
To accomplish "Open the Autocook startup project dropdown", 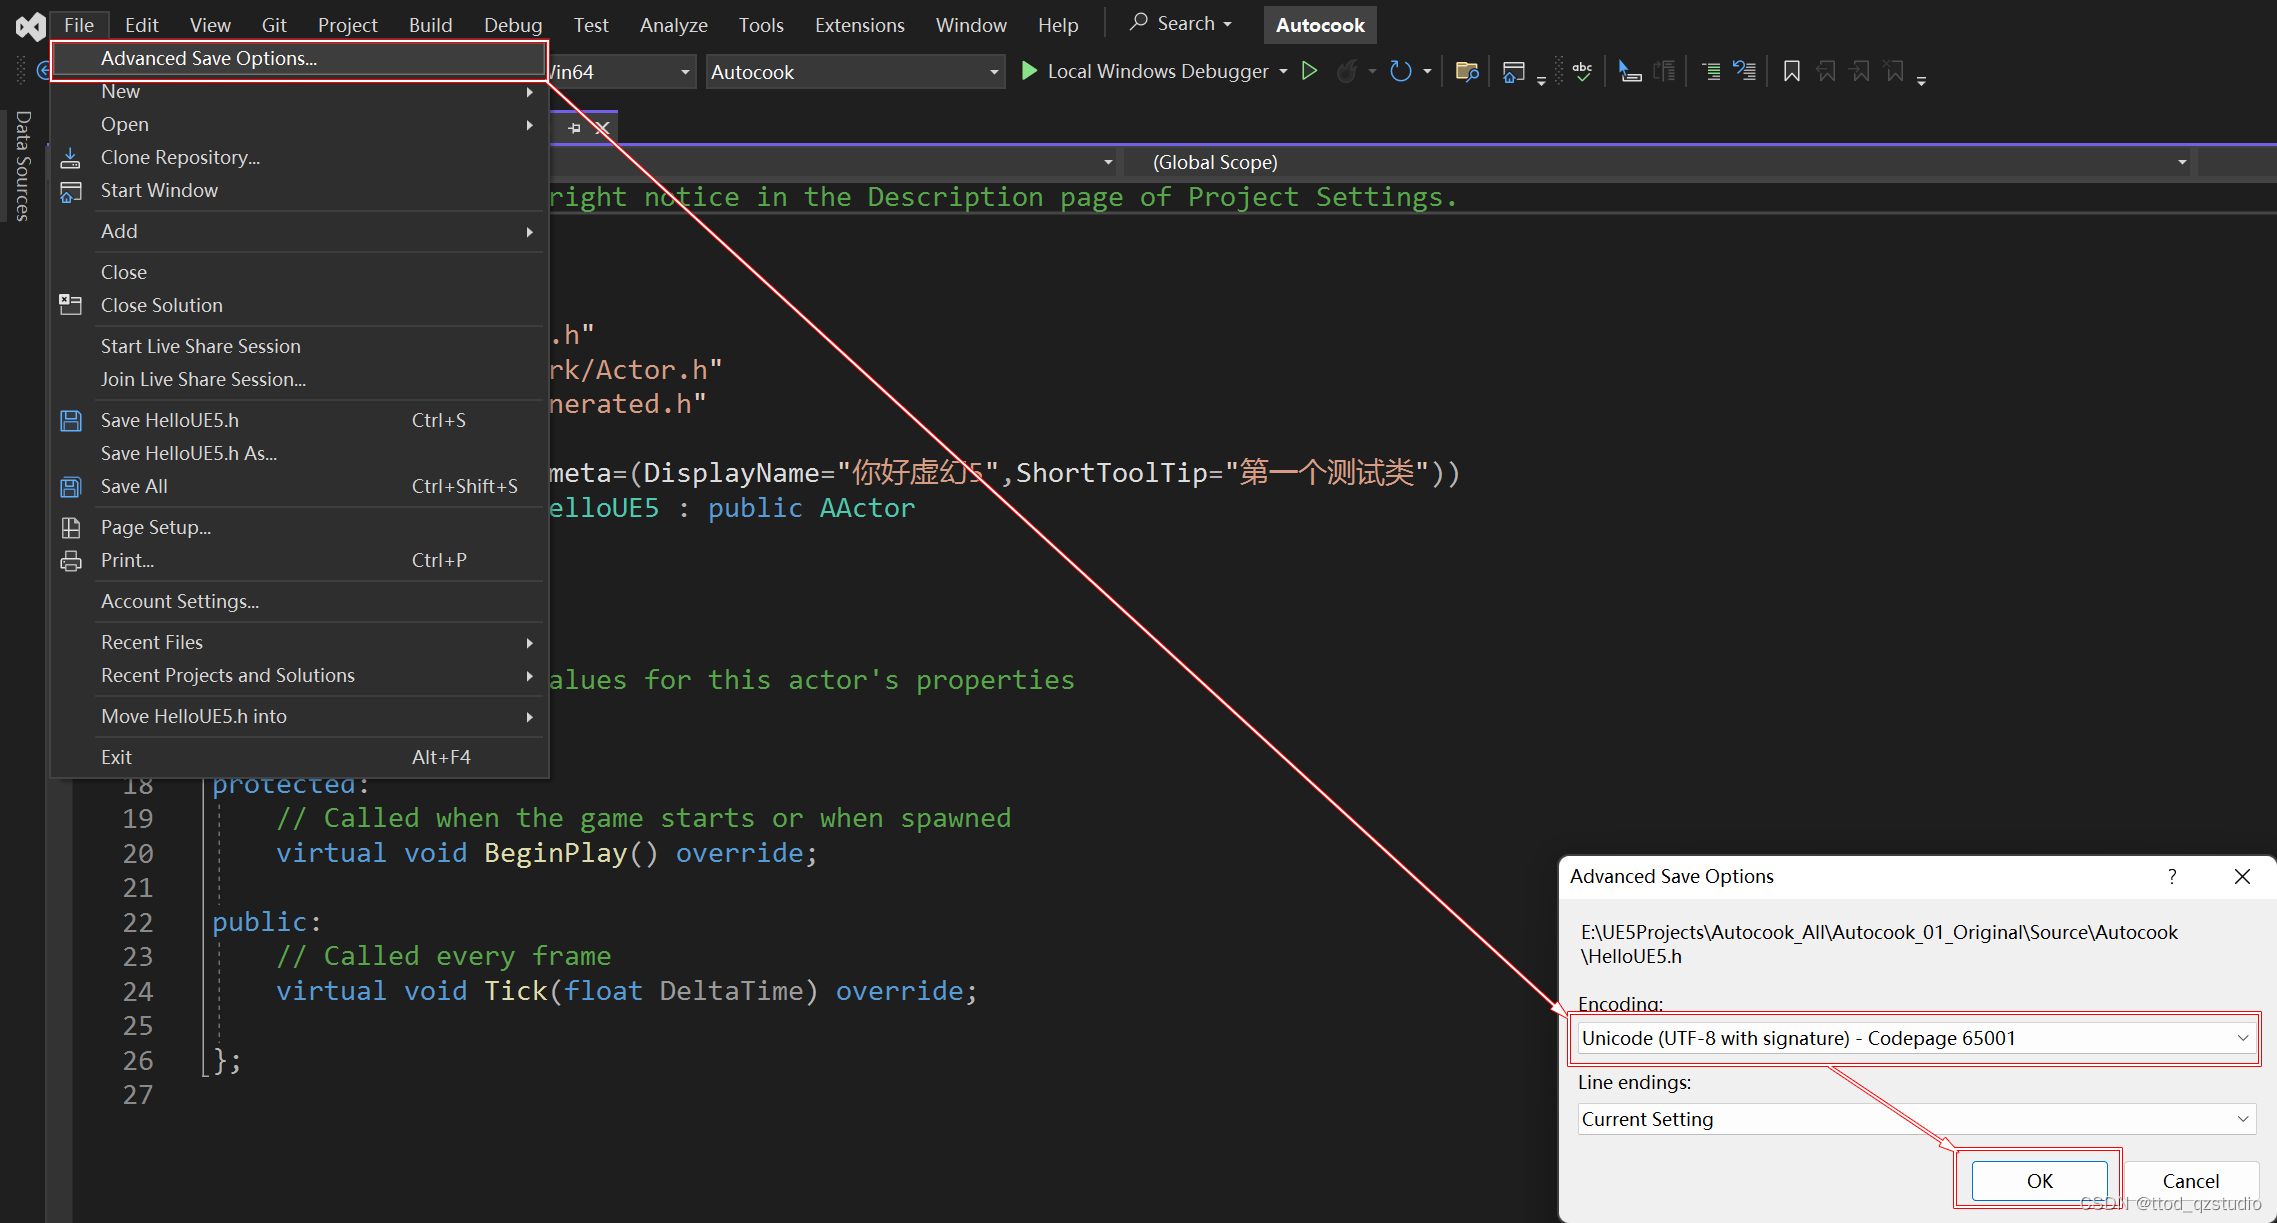I will (x=855, y=72).
